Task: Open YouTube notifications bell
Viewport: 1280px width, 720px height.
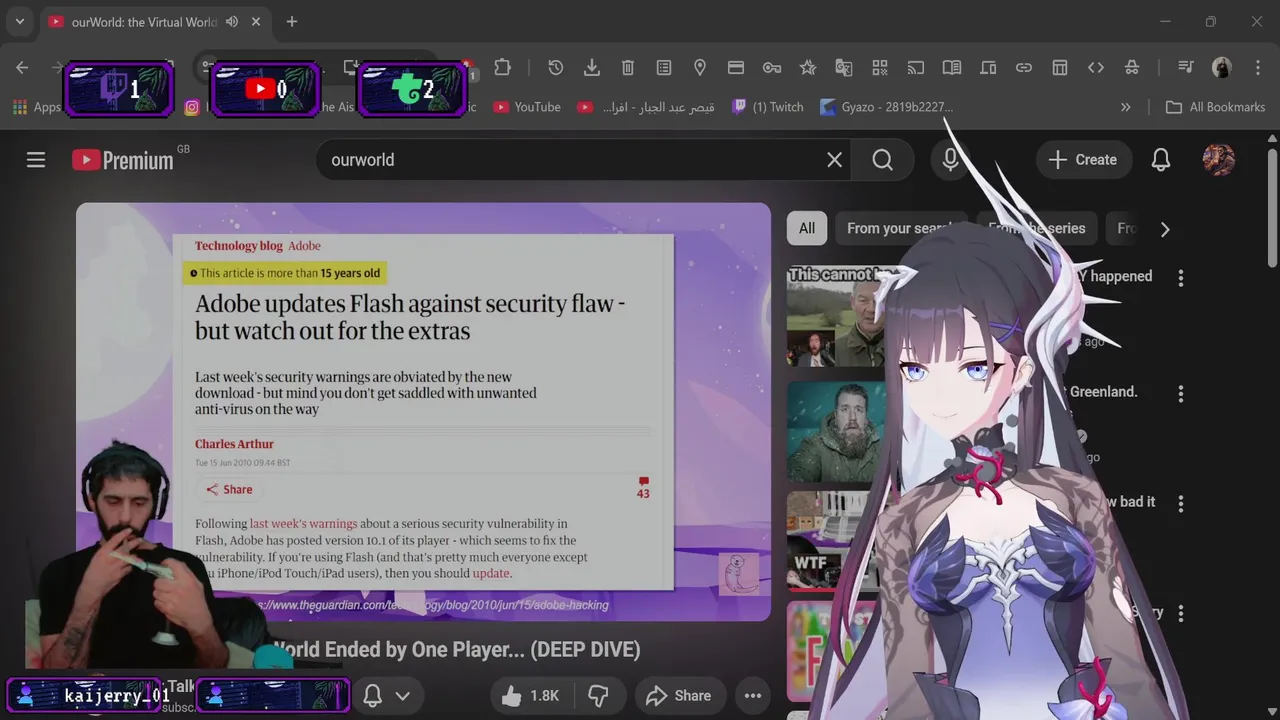Action: [1161, 160]
